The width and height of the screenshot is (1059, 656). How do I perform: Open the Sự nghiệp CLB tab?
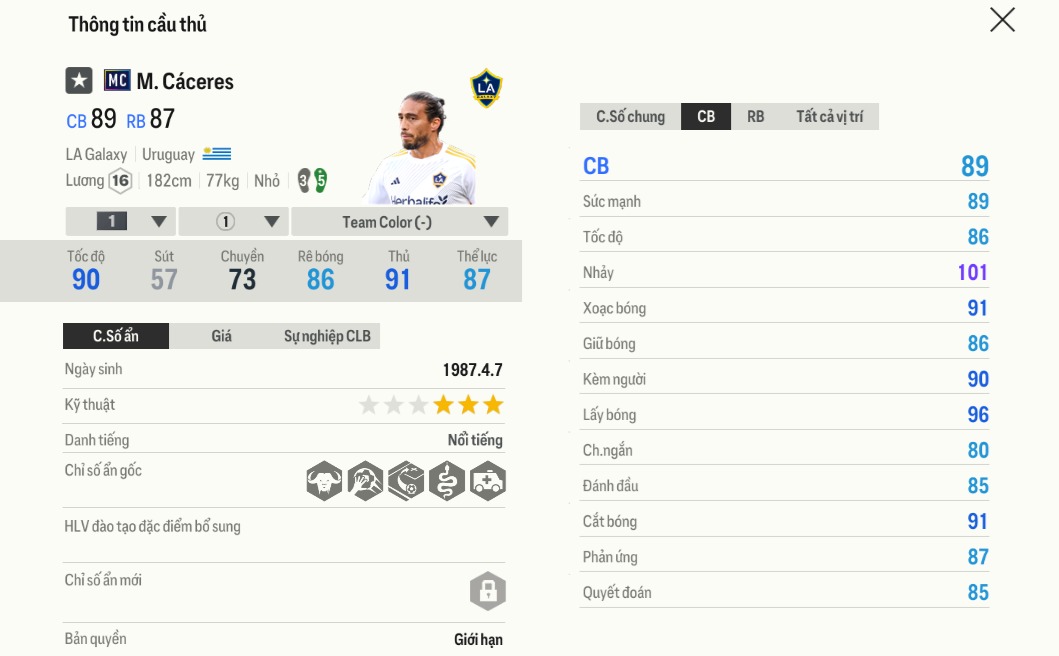327,336
